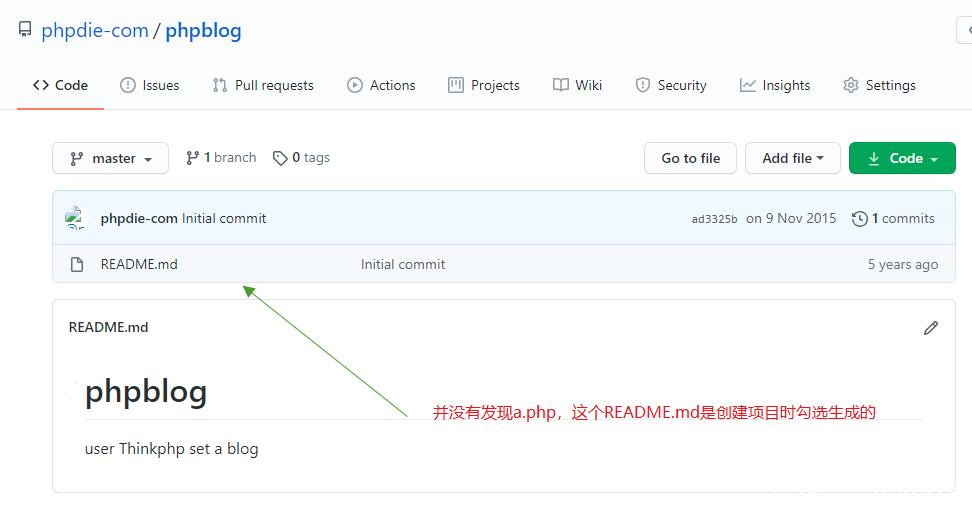
Task: Click the Issues circle icon
Action: 128,85
